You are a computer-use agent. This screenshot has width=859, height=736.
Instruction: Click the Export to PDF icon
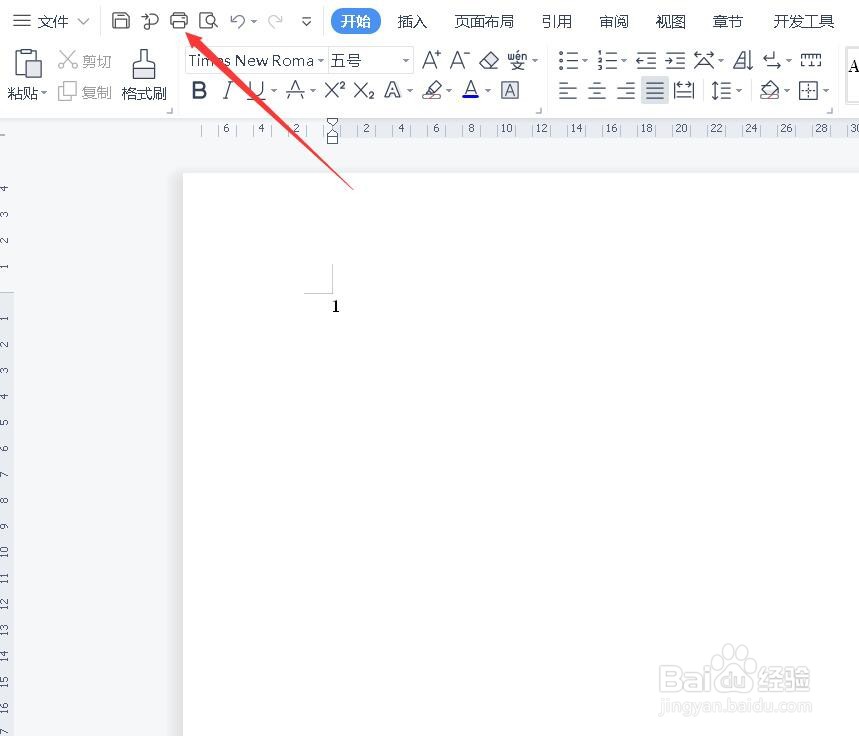(x=150, y=21)
